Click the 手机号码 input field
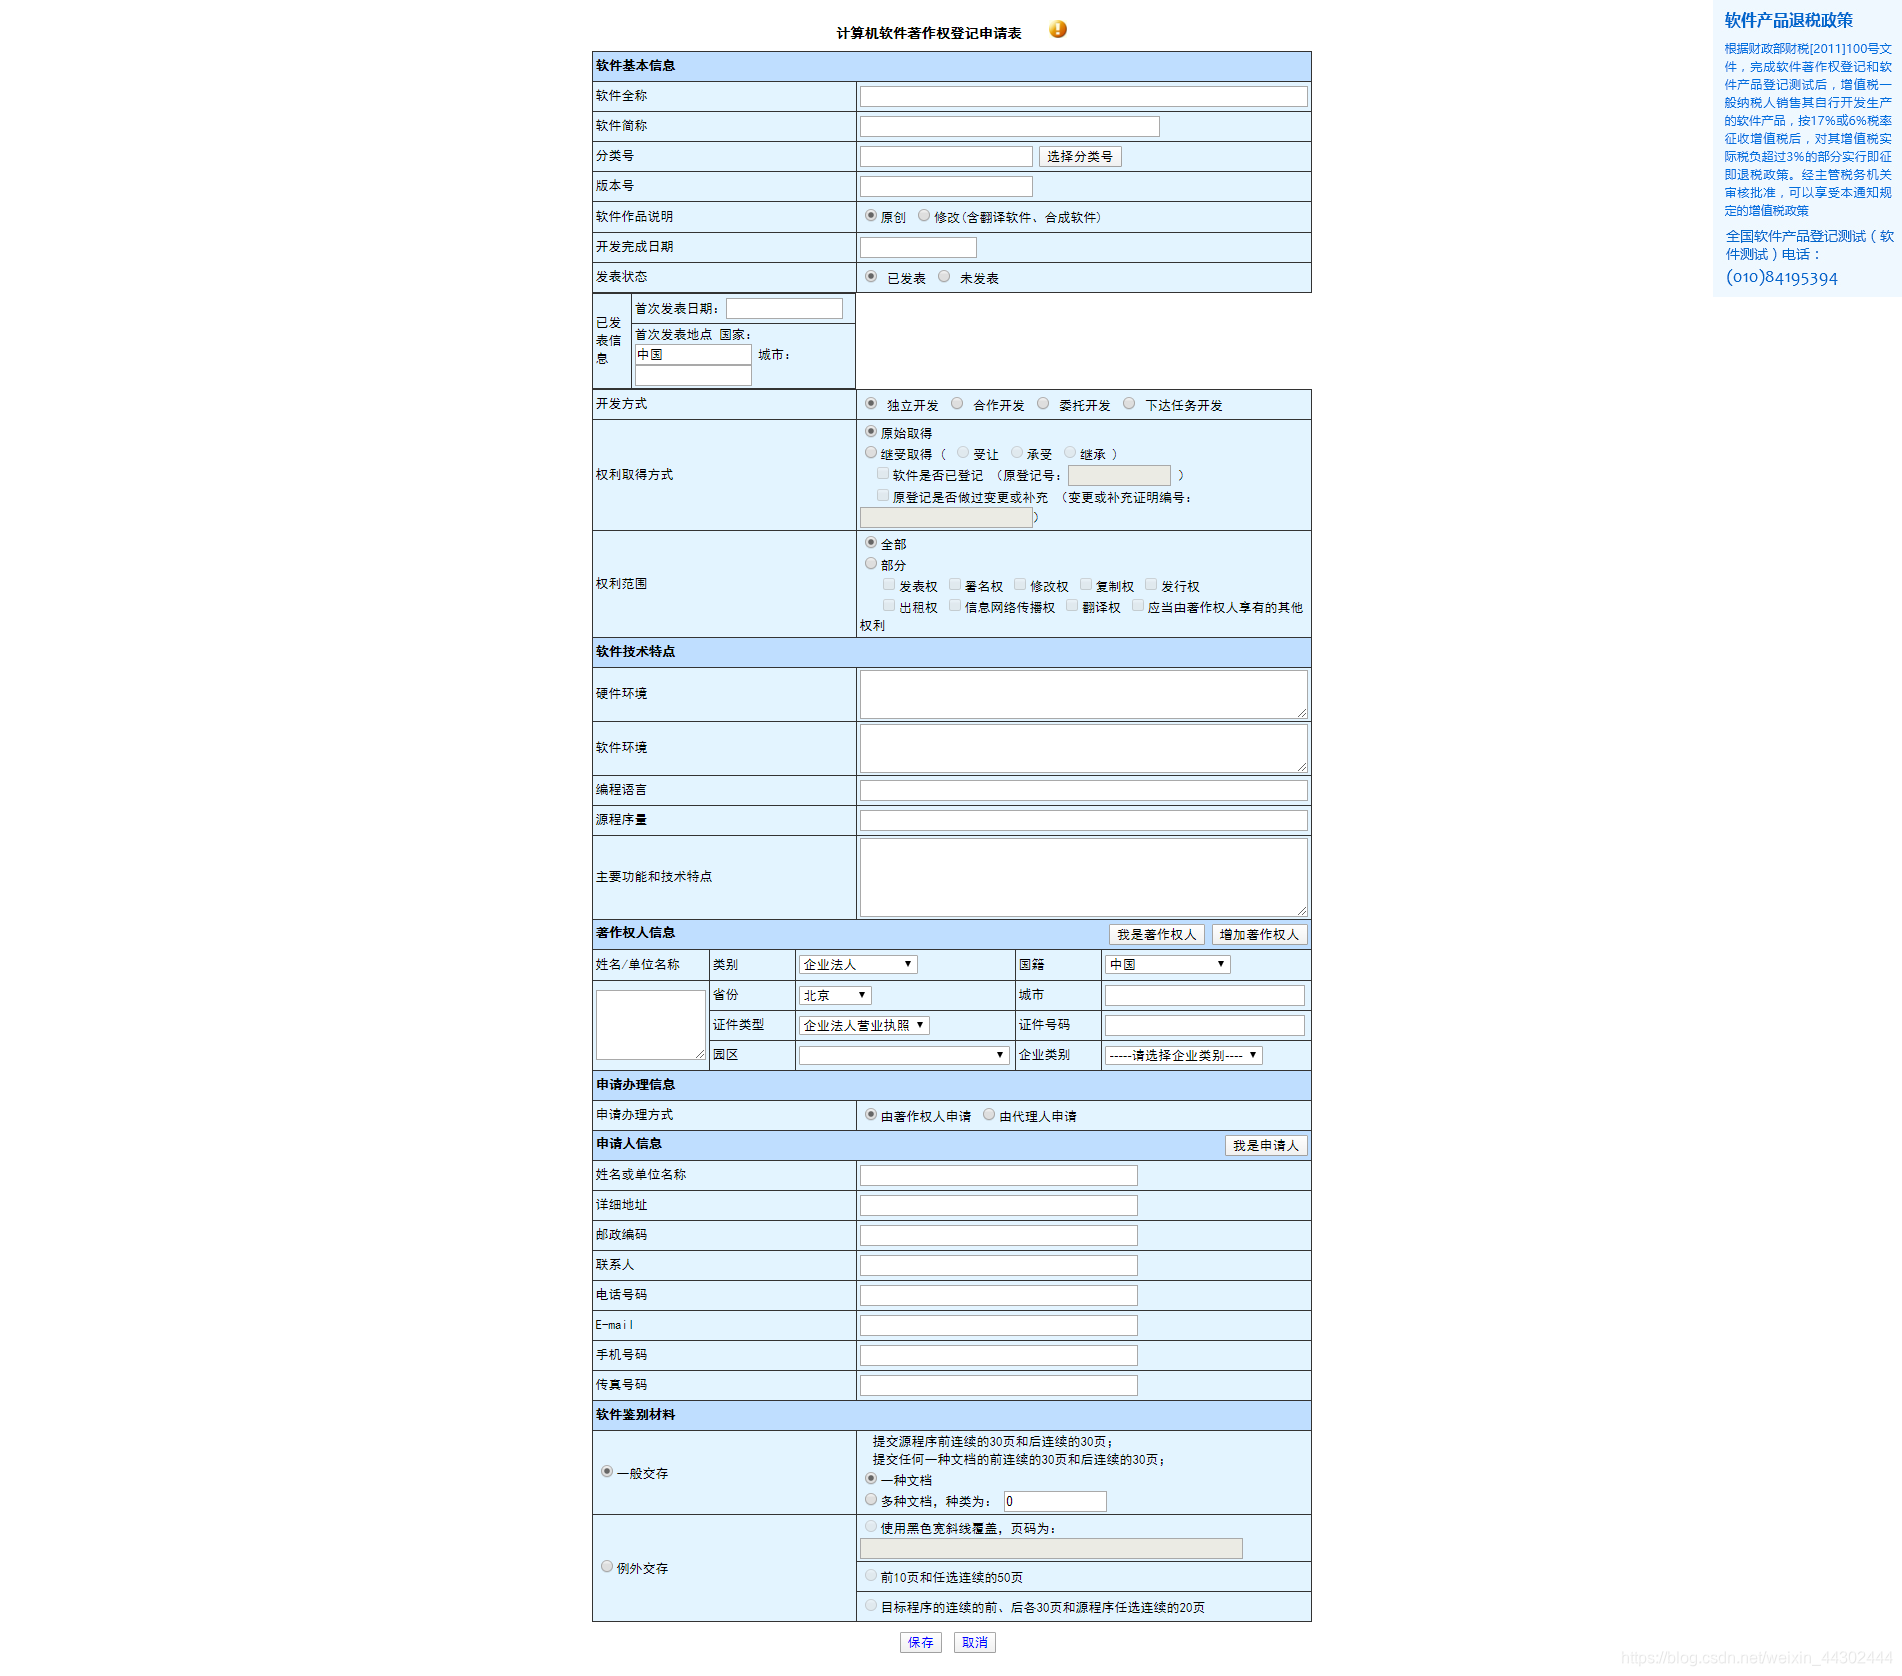1902x1676 pixels. pos(999,1356)
